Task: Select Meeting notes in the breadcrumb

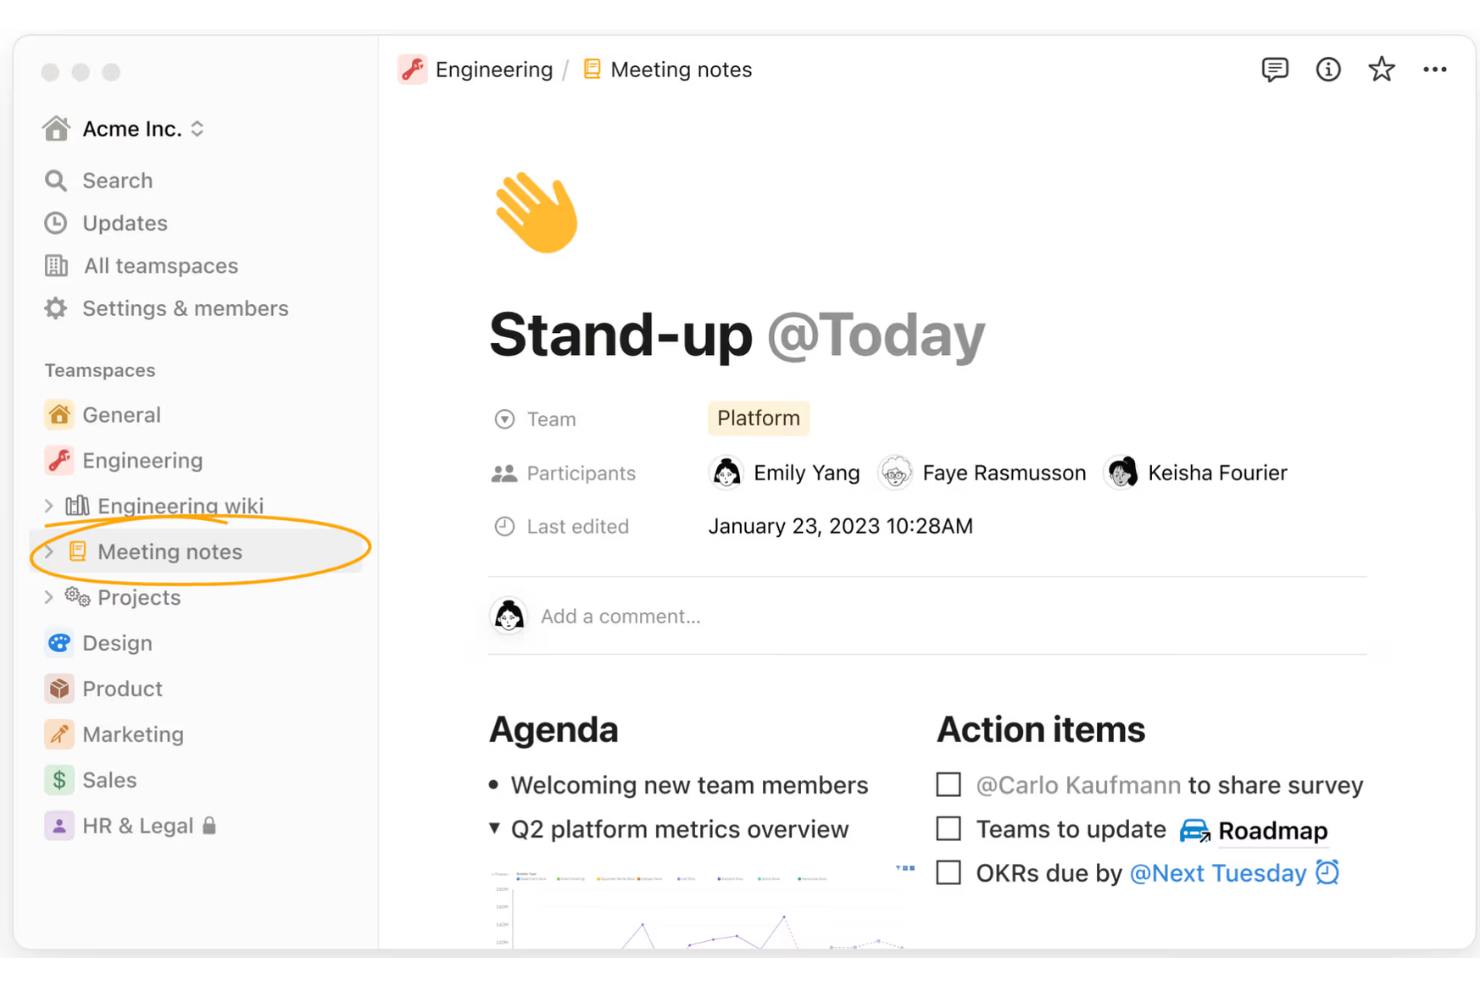Action: pos(681,69)
